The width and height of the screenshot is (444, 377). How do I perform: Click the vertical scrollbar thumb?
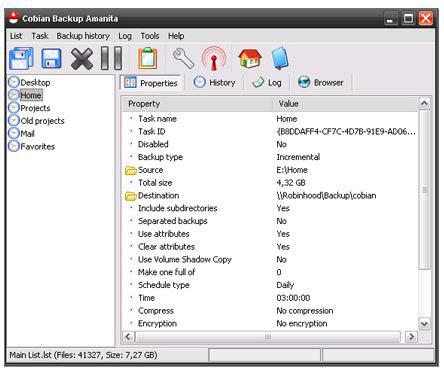tap(424, 189)
